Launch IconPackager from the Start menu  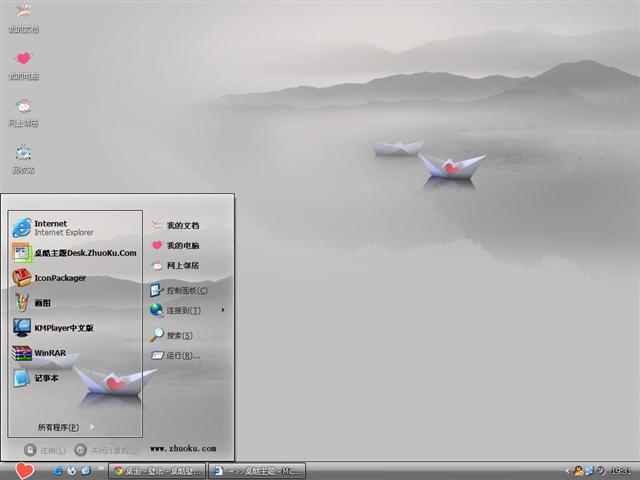pyautogui.click(x=76, y=278)
